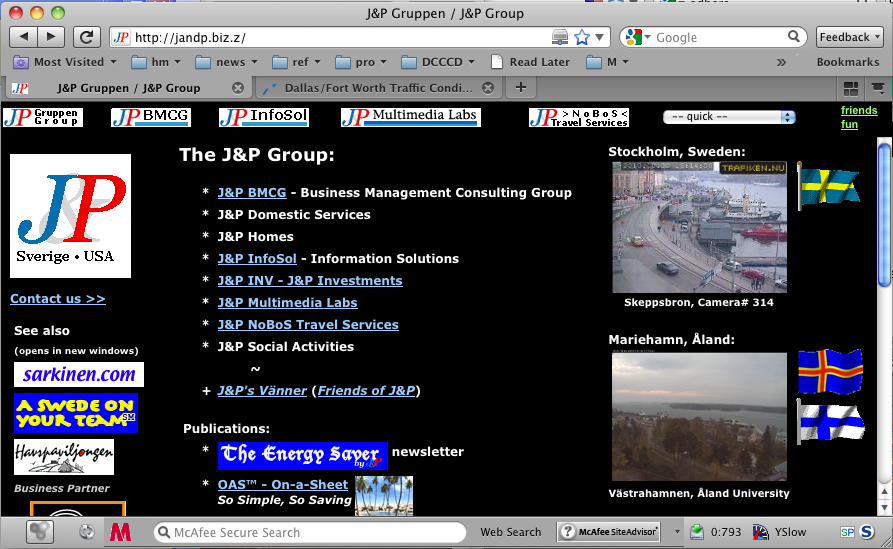Click the browser Back arrow button
Image resolution: width=893 pixels, height=549 pixels.
pos(23,37)
